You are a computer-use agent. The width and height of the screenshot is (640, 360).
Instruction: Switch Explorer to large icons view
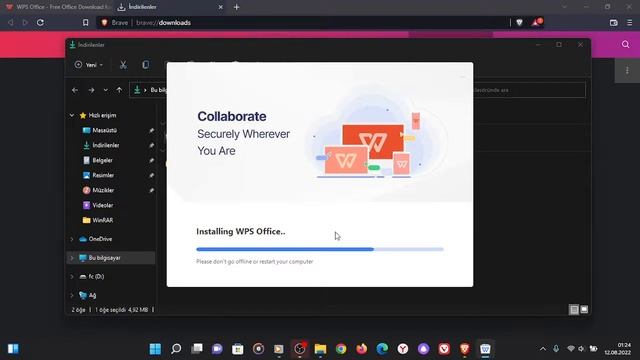coord(584,310)
